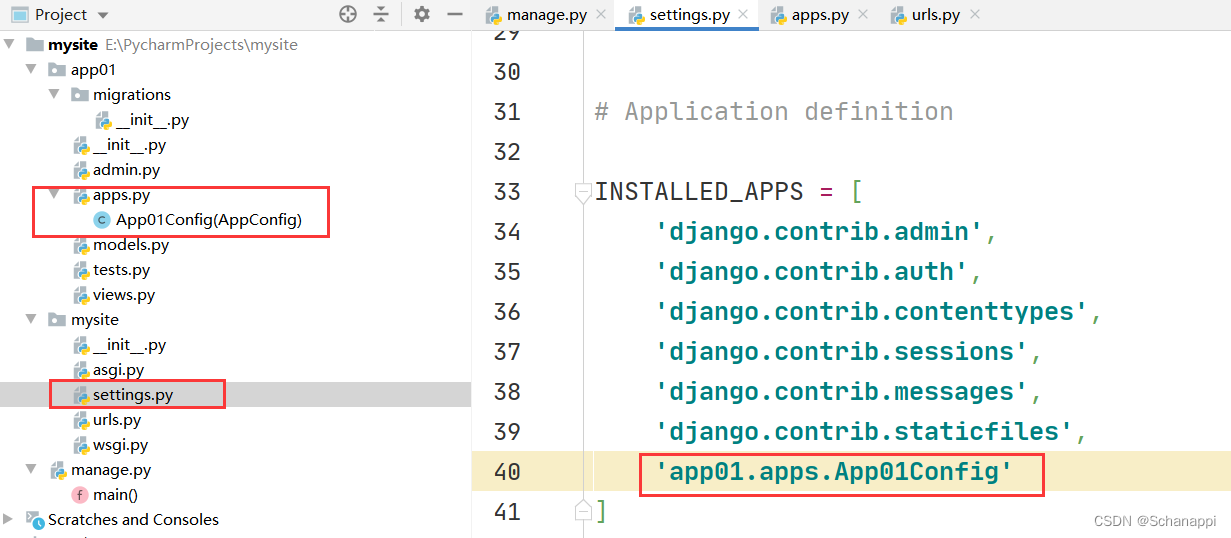Expand Scratches and Consoles node
The image size is (1231, 538).
coord(9,520)
